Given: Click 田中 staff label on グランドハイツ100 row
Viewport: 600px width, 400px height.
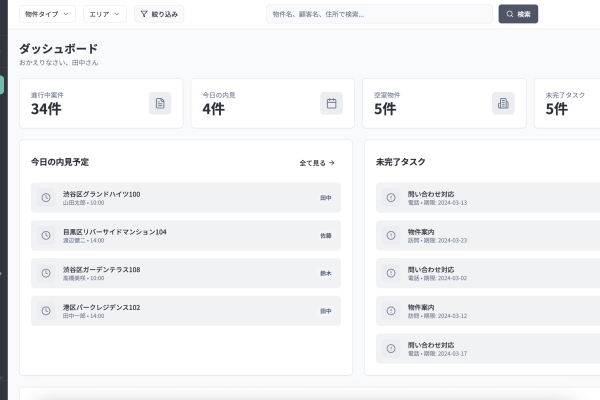Looking at the screenshot, I should point(326,198).
